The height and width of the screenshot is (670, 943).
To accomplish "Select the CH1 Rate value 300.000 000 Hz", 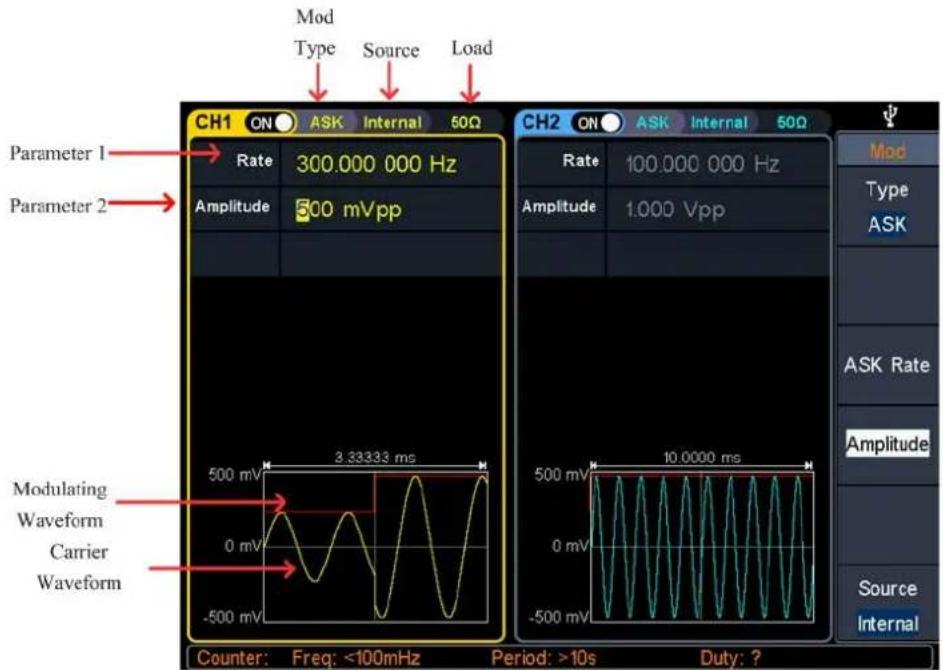I will tap(376, 164).
